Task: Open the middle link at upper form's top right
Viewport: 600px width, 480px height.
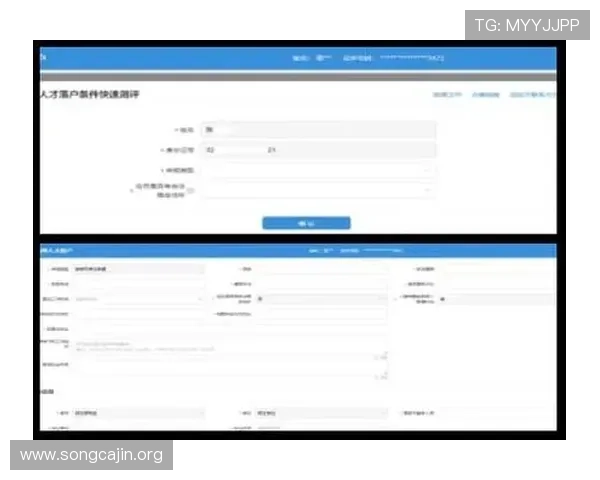Action: point(486,95)
